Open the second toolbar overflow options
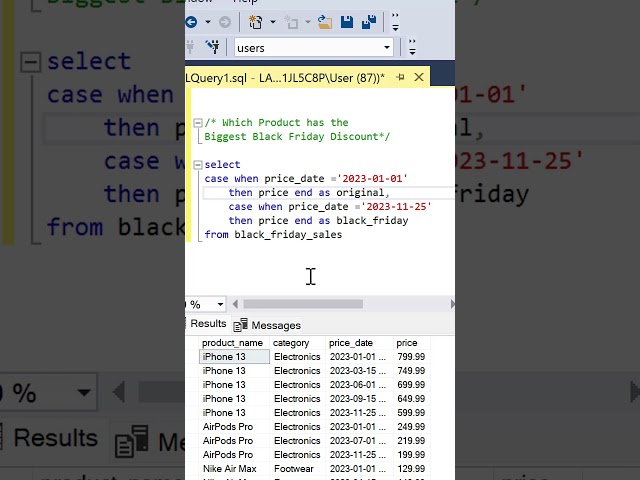The height and width of the screenshot is (480, 640). pyautogui.click(x=412, y=47)
